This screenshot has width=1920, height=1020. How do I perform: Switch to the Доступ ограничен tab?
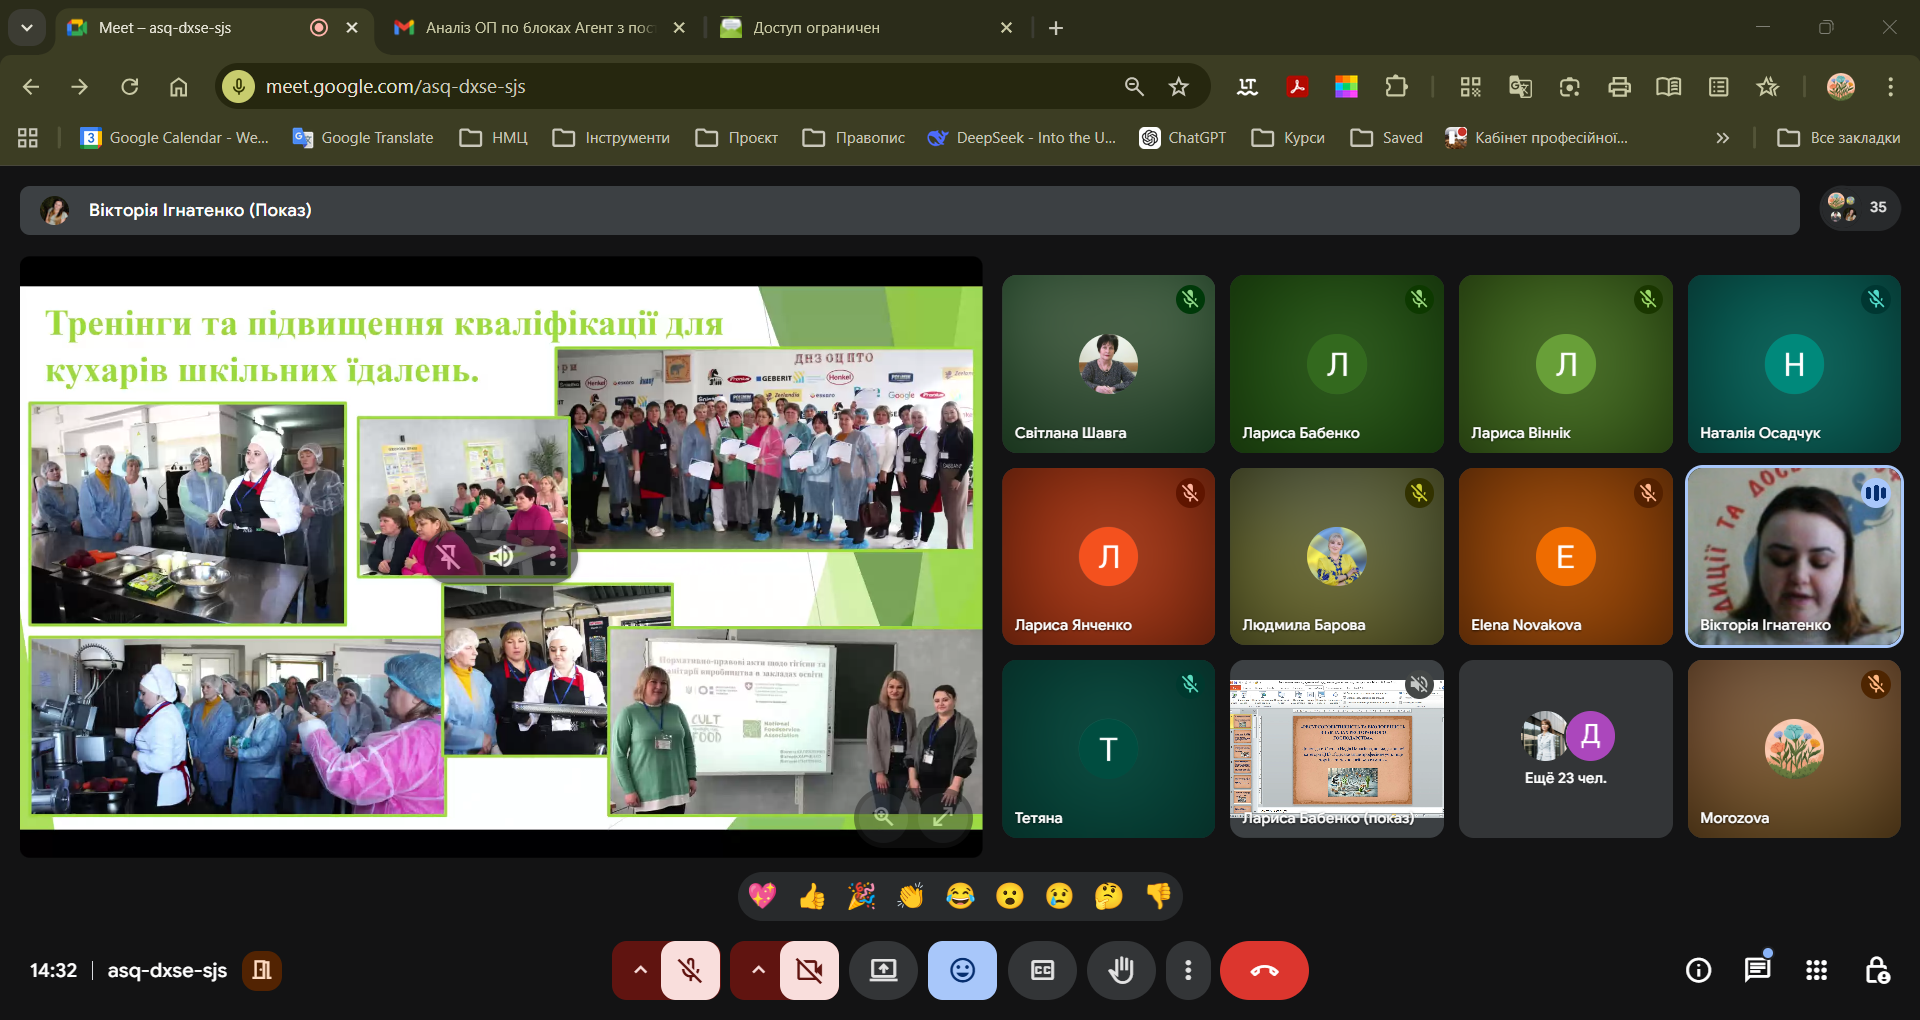click(860, 28)
